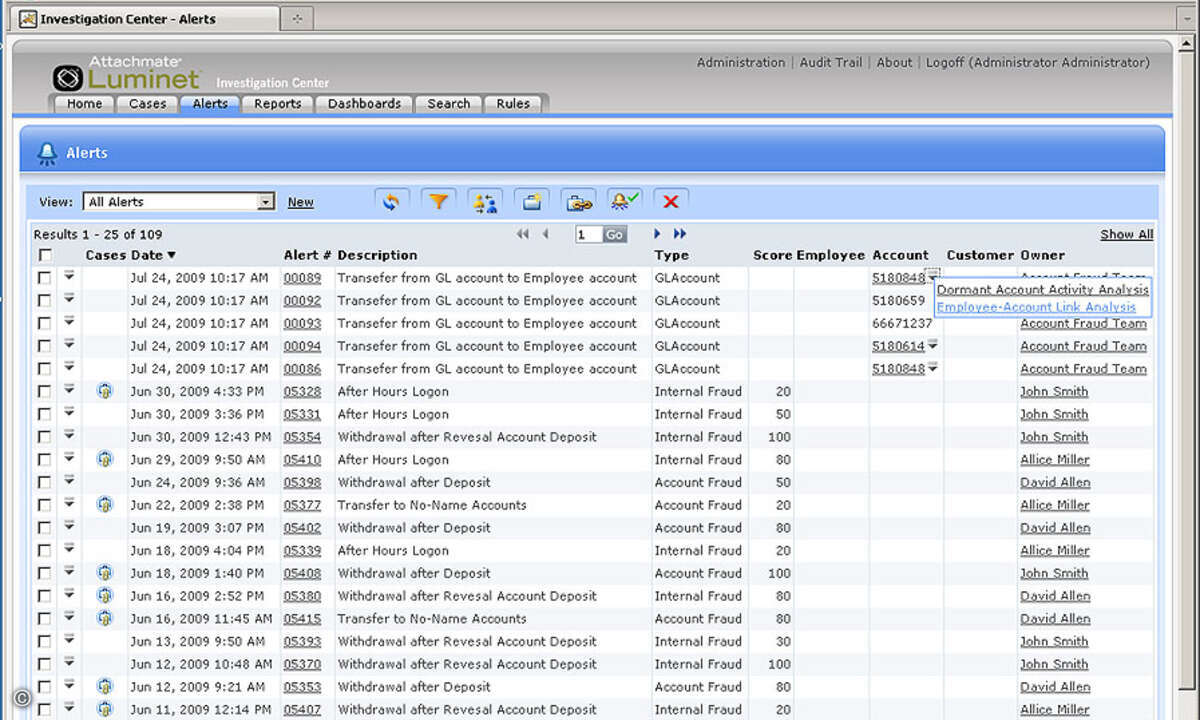
Task: Click the reassign owner people icon
Action: point(485,201)
